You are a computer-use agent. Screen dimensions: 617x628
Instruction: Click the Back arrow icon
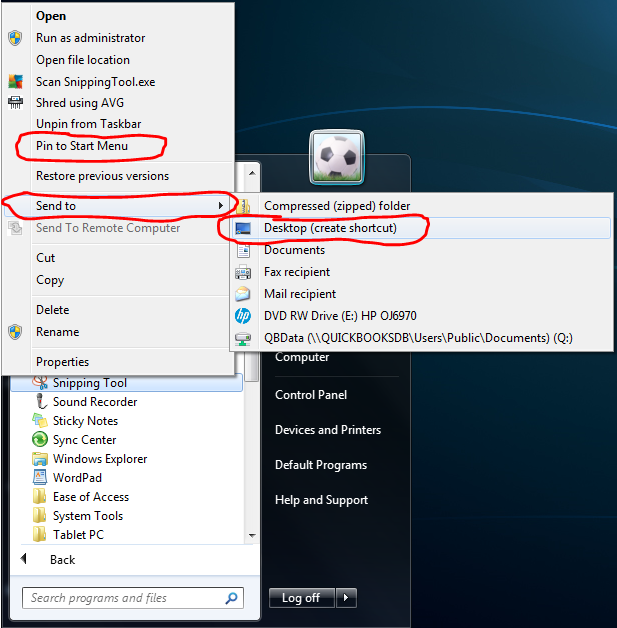coord(24,558)
